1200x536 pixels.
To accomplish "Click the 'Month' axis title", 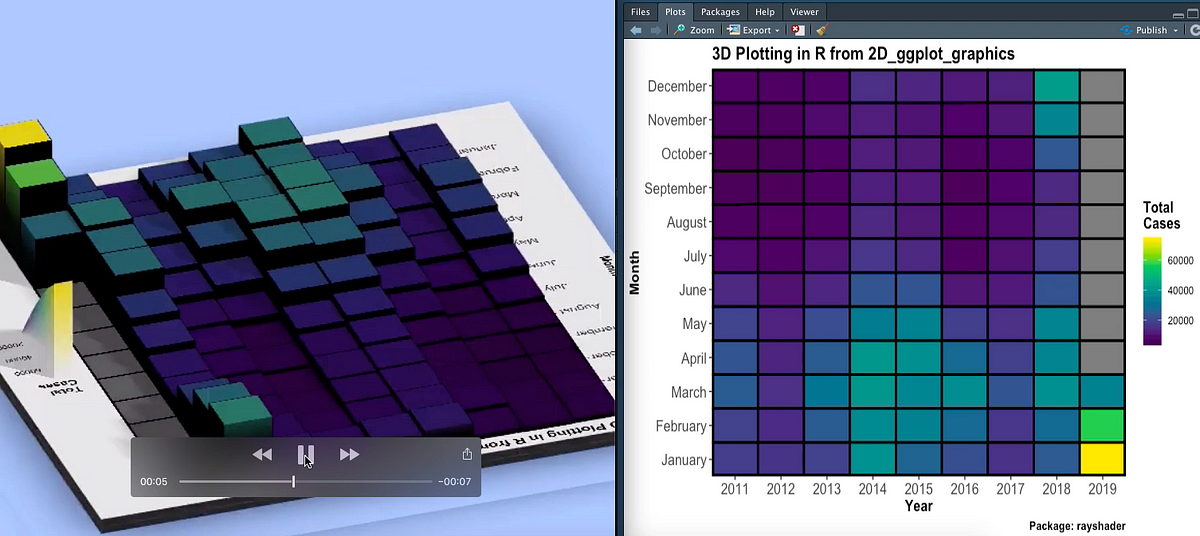I will click(634, 273).
